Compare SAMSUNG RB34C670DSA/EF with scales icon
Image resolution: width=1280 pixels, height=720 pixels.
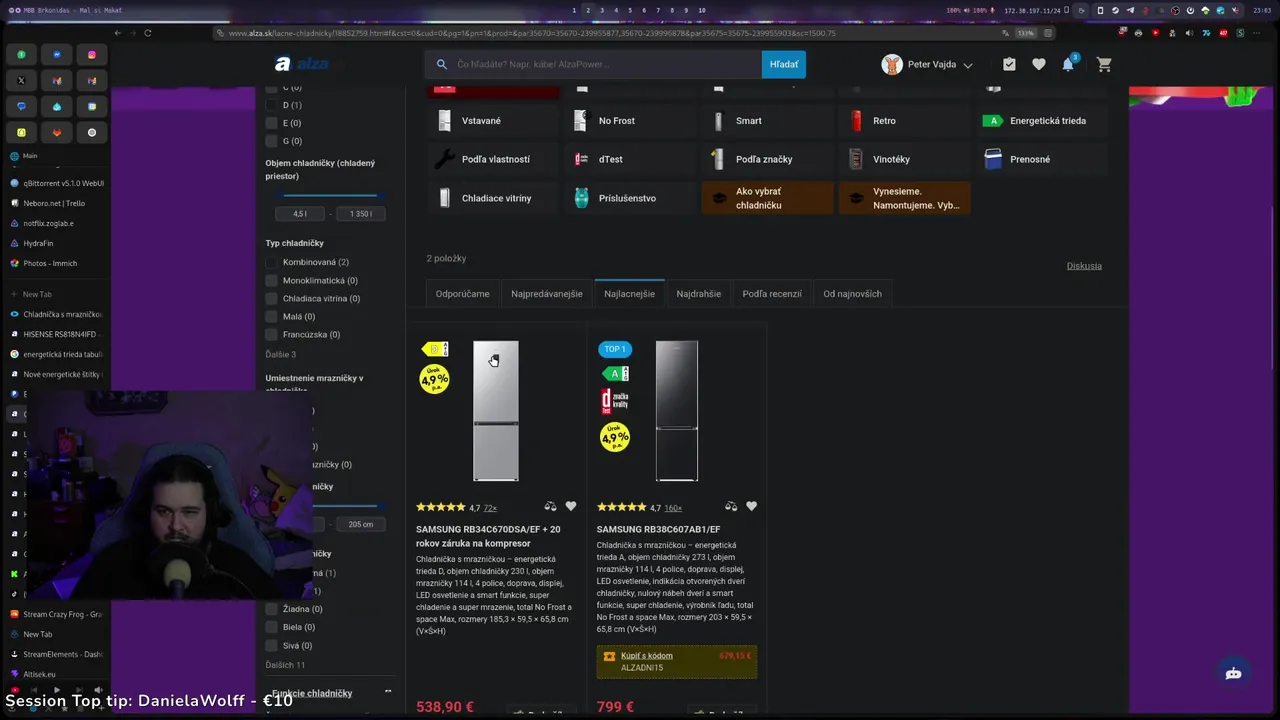click(550, 507)
